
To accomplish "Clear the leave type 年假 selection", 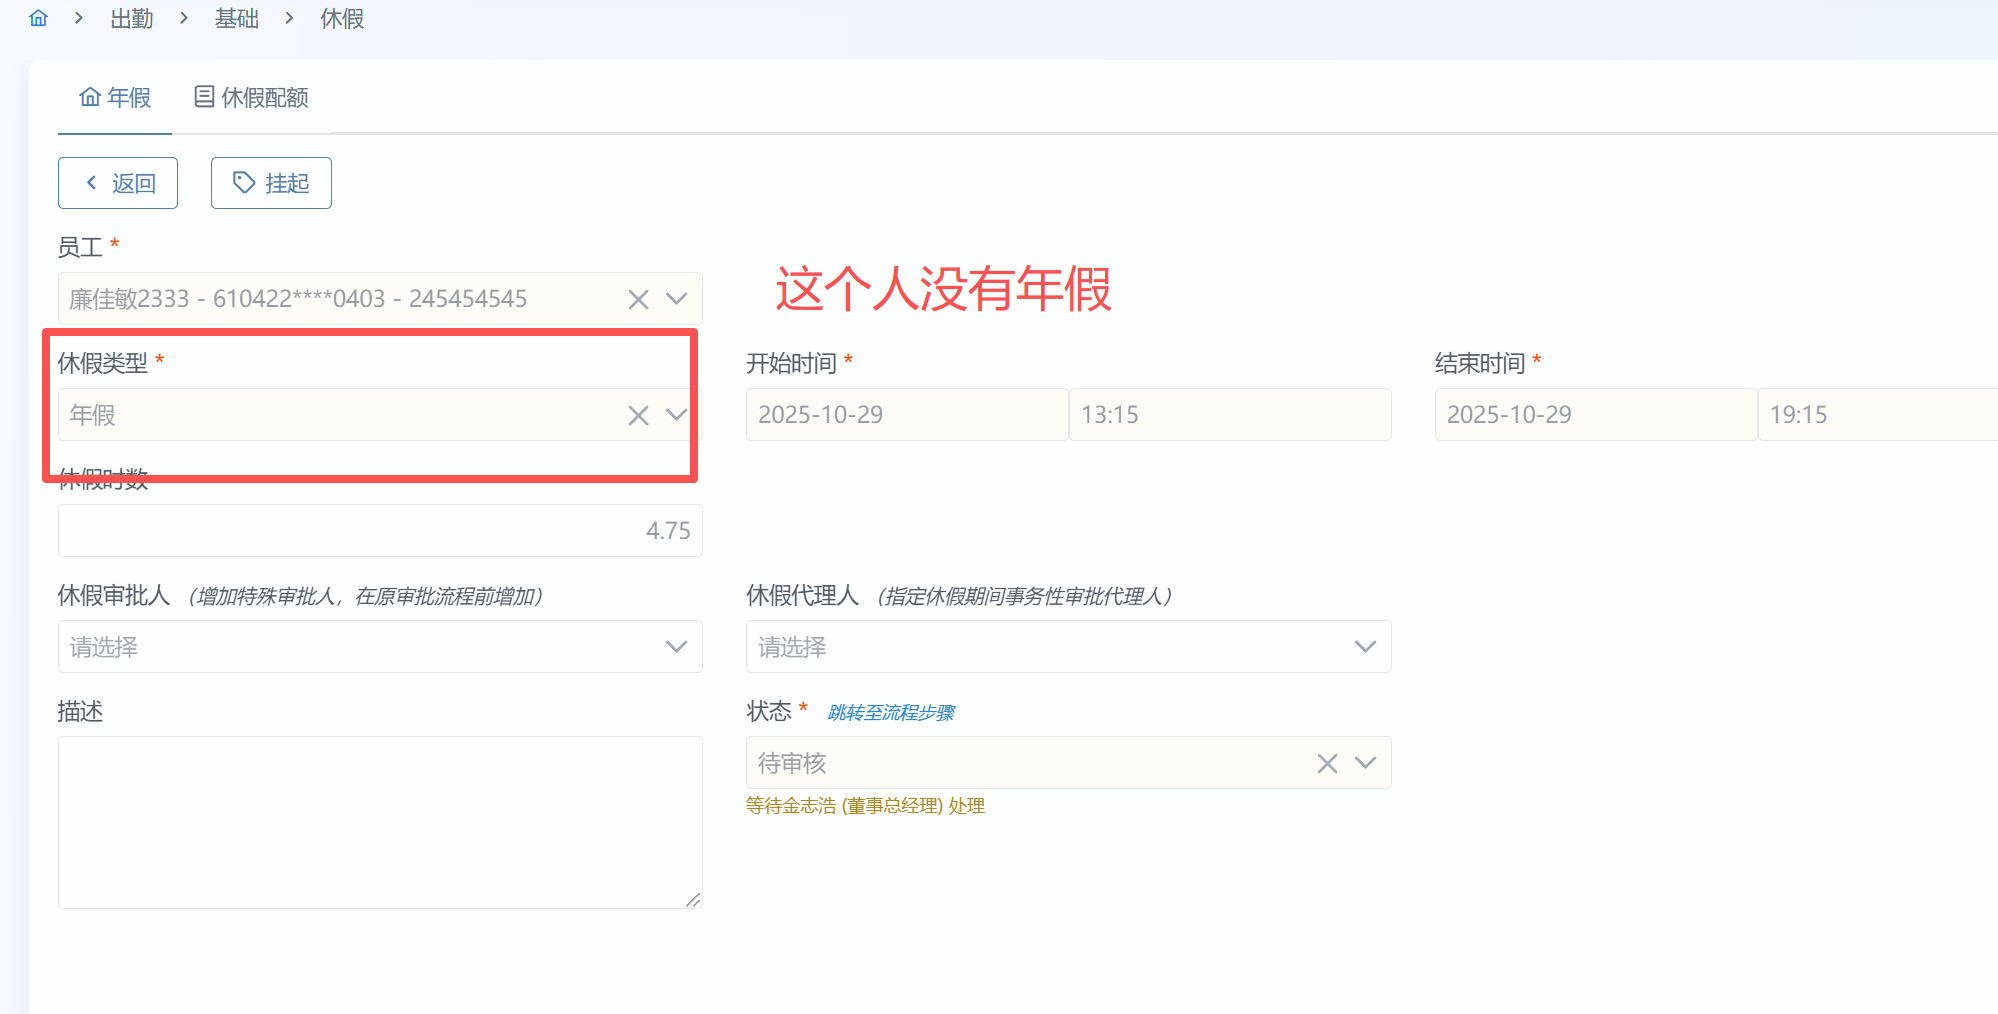I will coord(638,415).
